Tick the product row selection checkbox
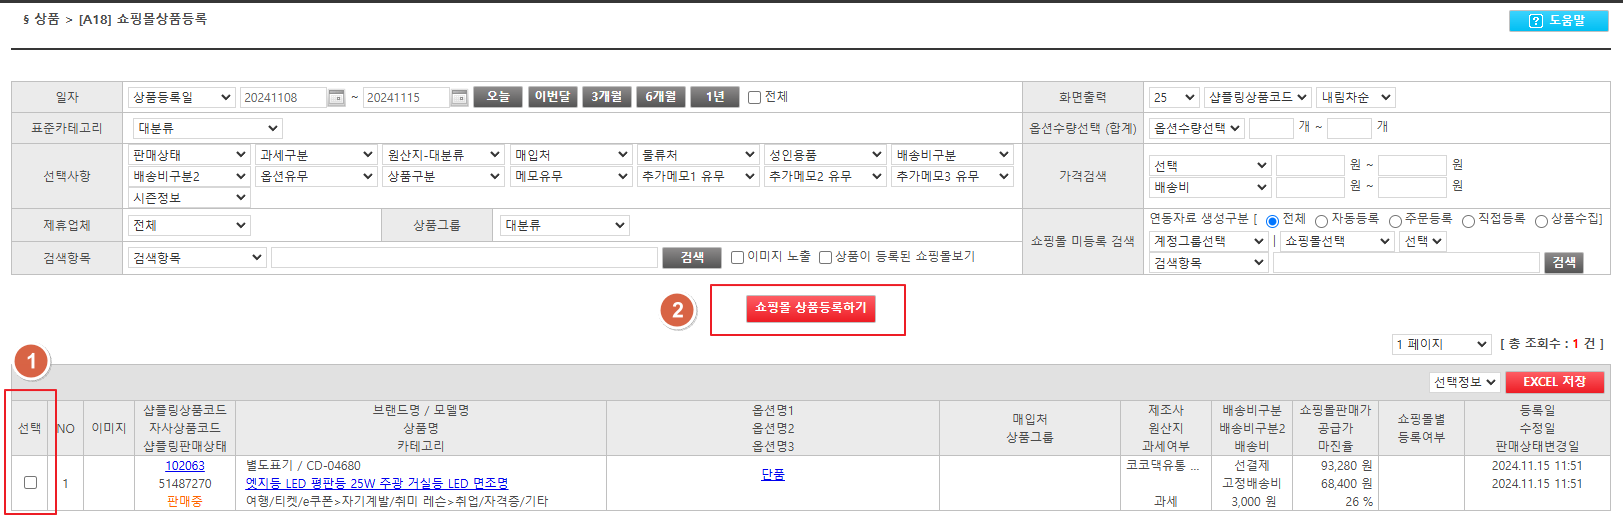Viewport: 1623px width, 519px height. point(30,483)
